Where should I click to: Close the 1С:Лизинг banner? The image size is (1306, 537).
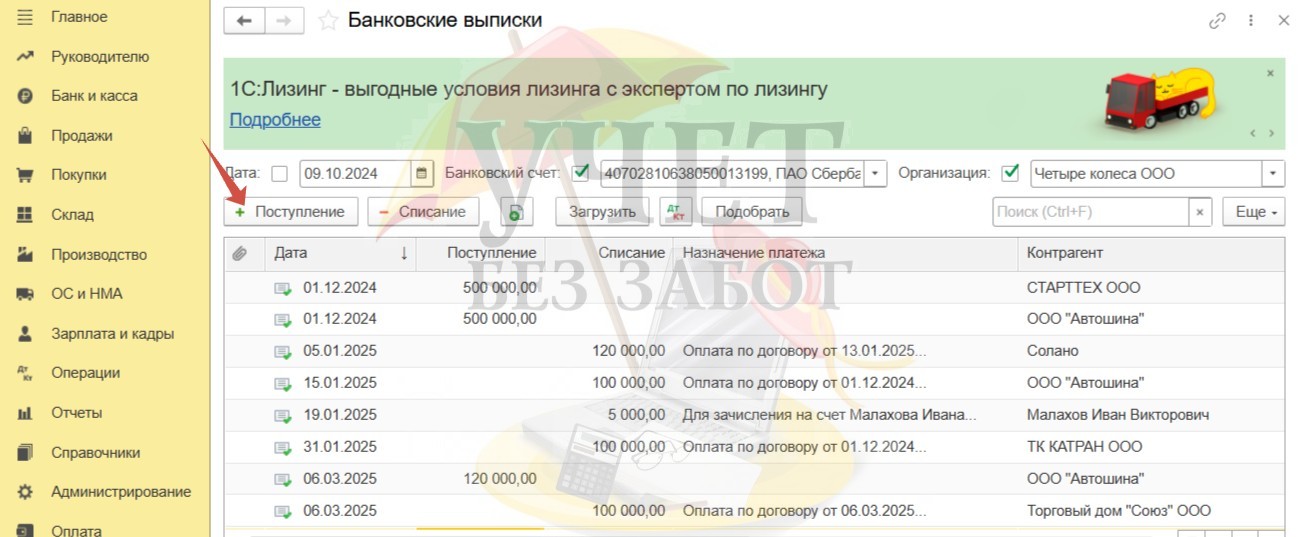pos(1270,73)
